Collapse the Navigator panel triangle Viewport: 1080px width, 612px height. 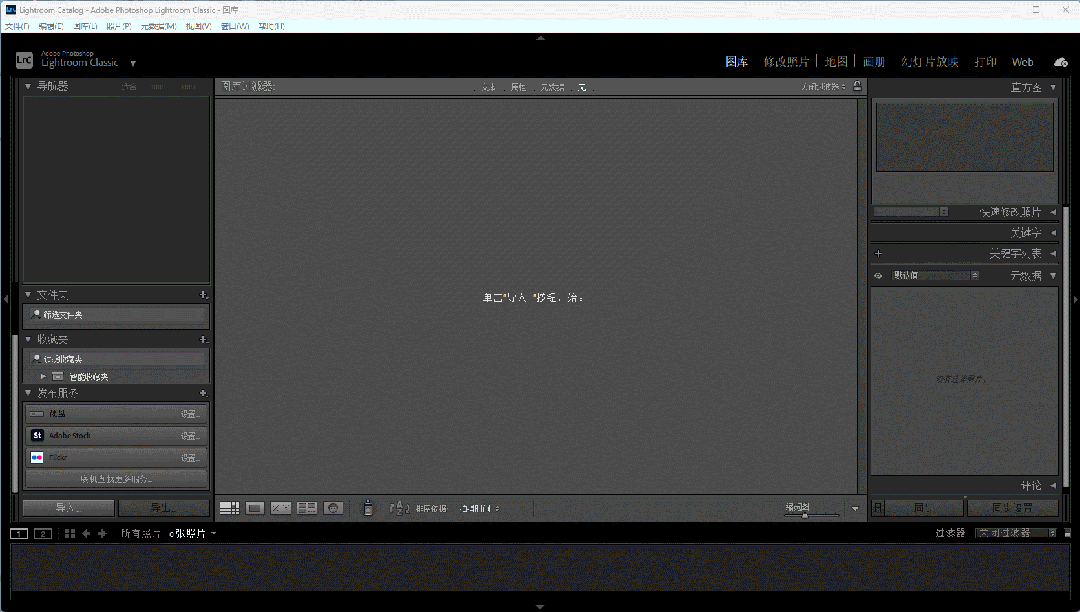[x=28, y=86]
